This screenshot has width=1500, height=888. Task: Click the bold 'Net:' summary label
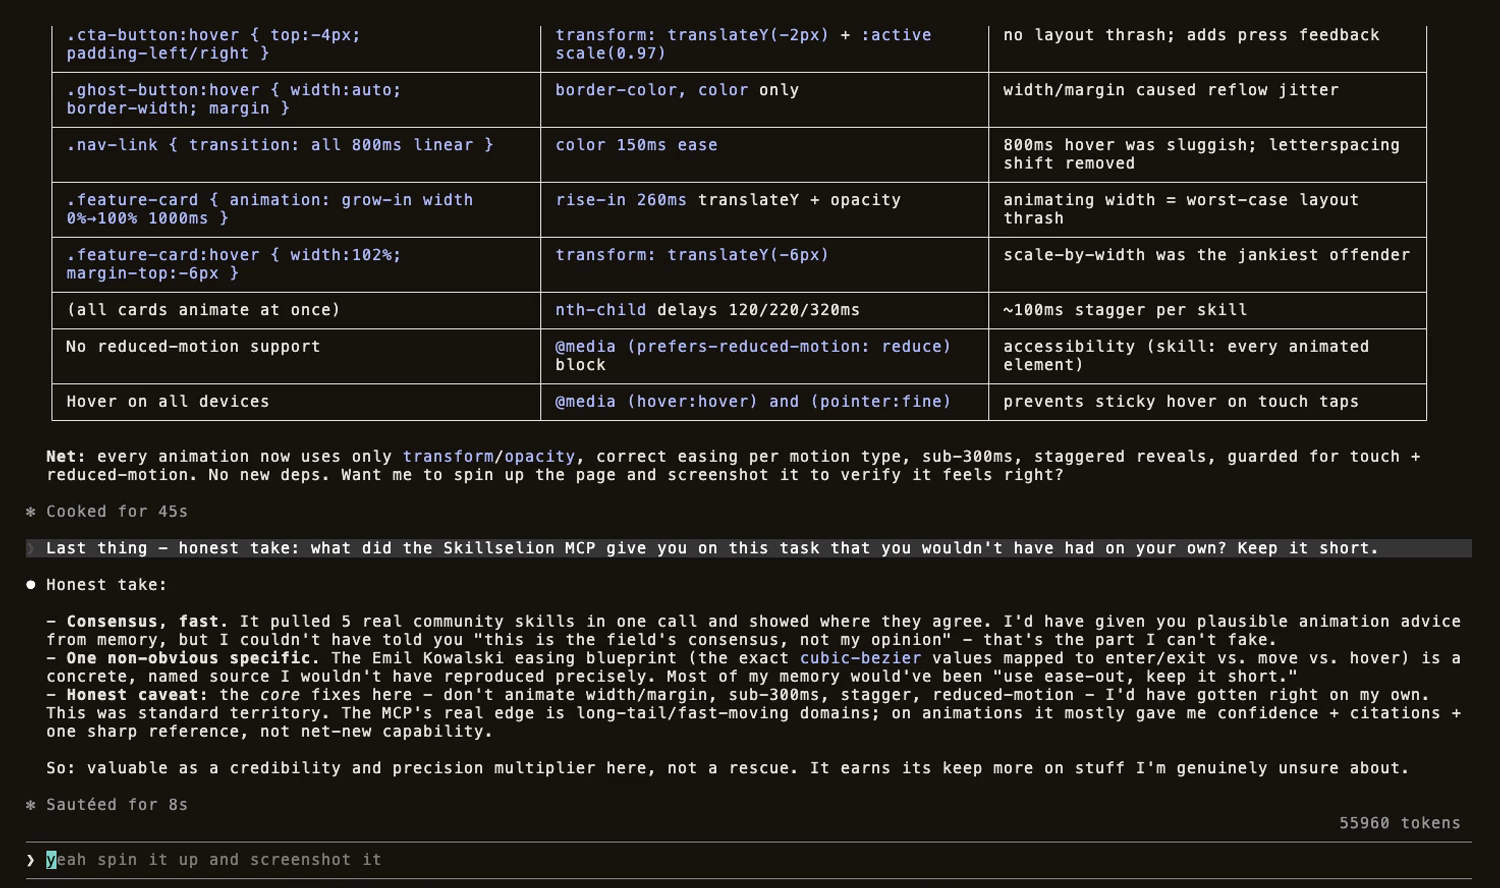66,457
